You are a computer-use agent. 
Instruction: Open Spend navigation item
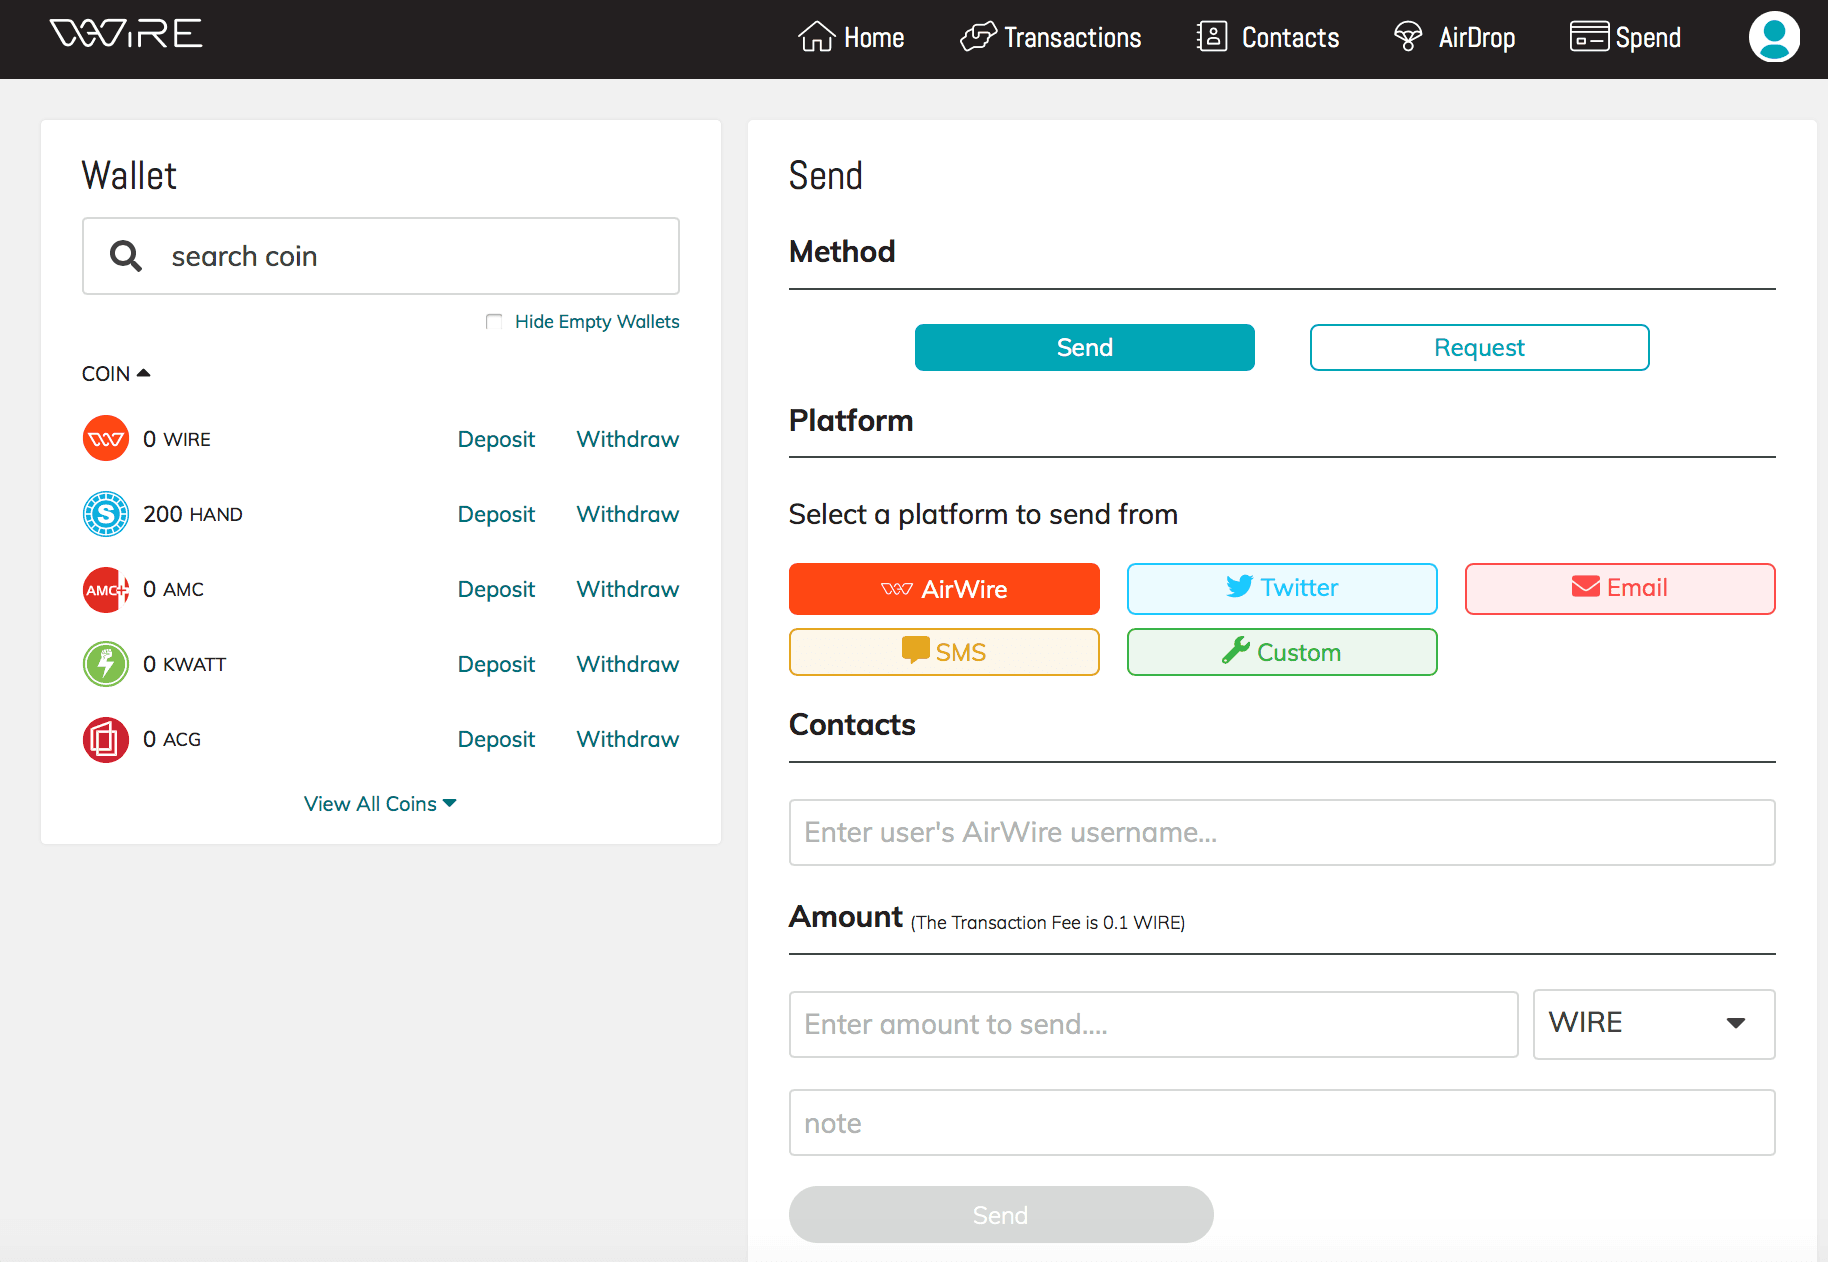1625,37
